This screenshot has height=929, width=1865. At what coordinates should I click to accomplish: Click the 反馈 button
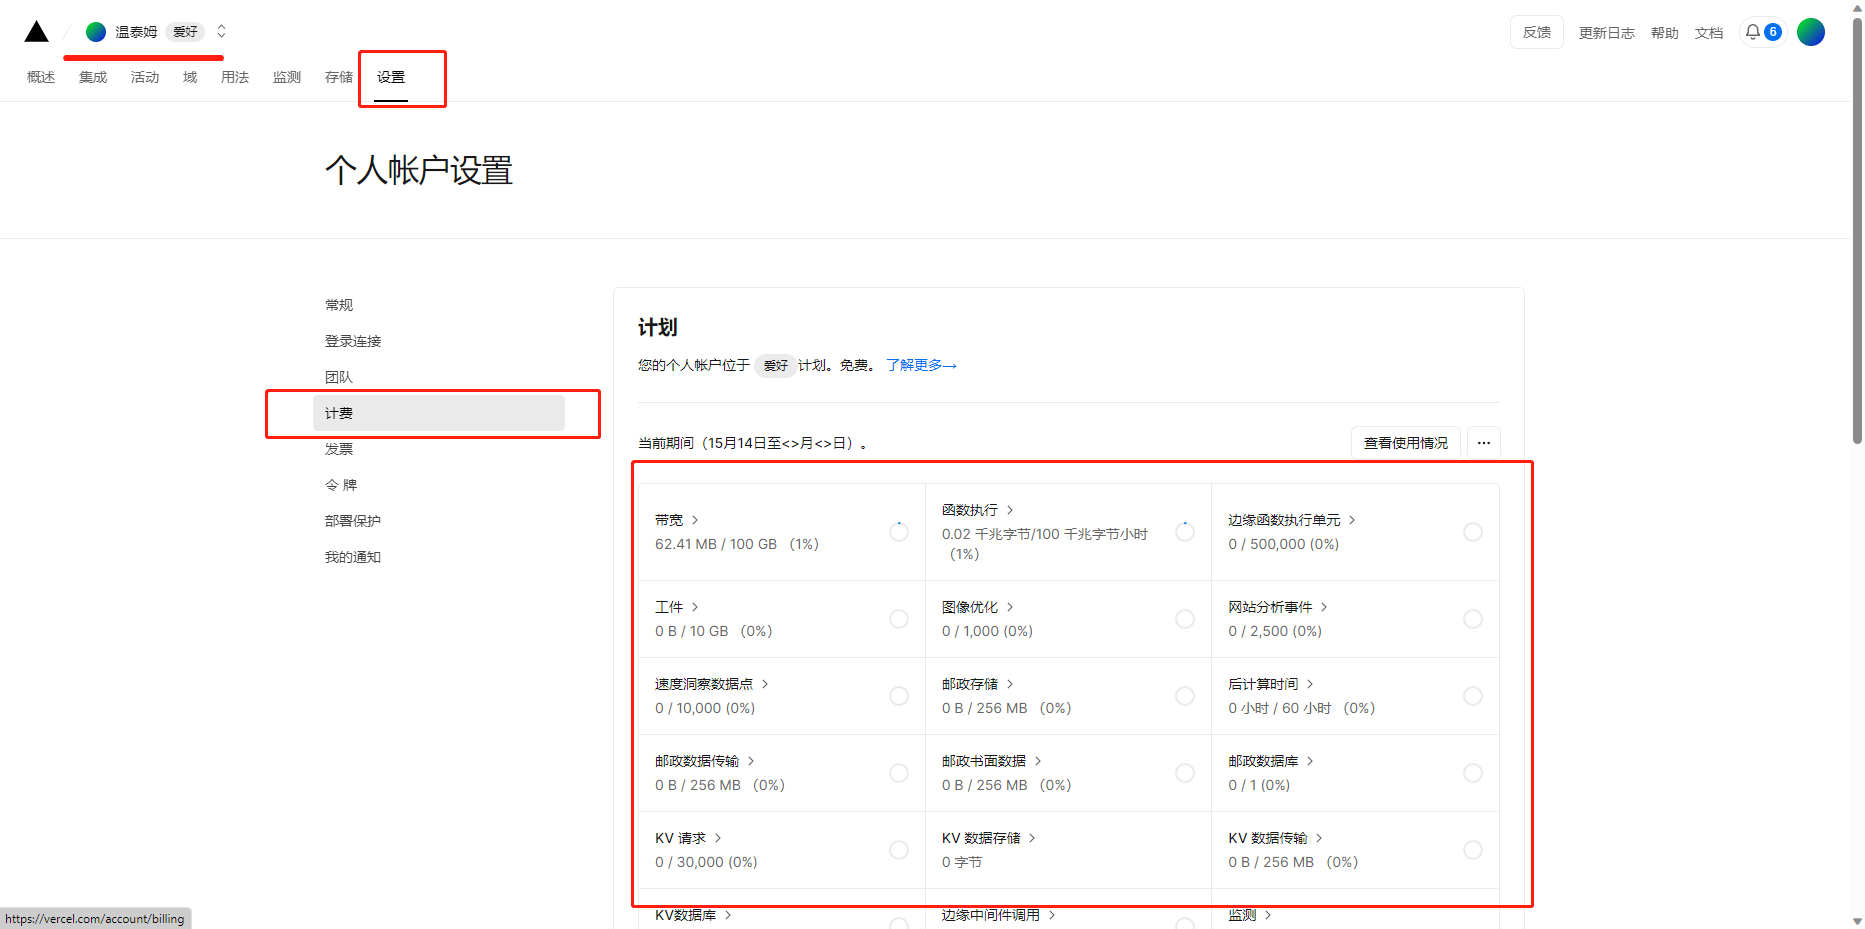[1536, 31]
